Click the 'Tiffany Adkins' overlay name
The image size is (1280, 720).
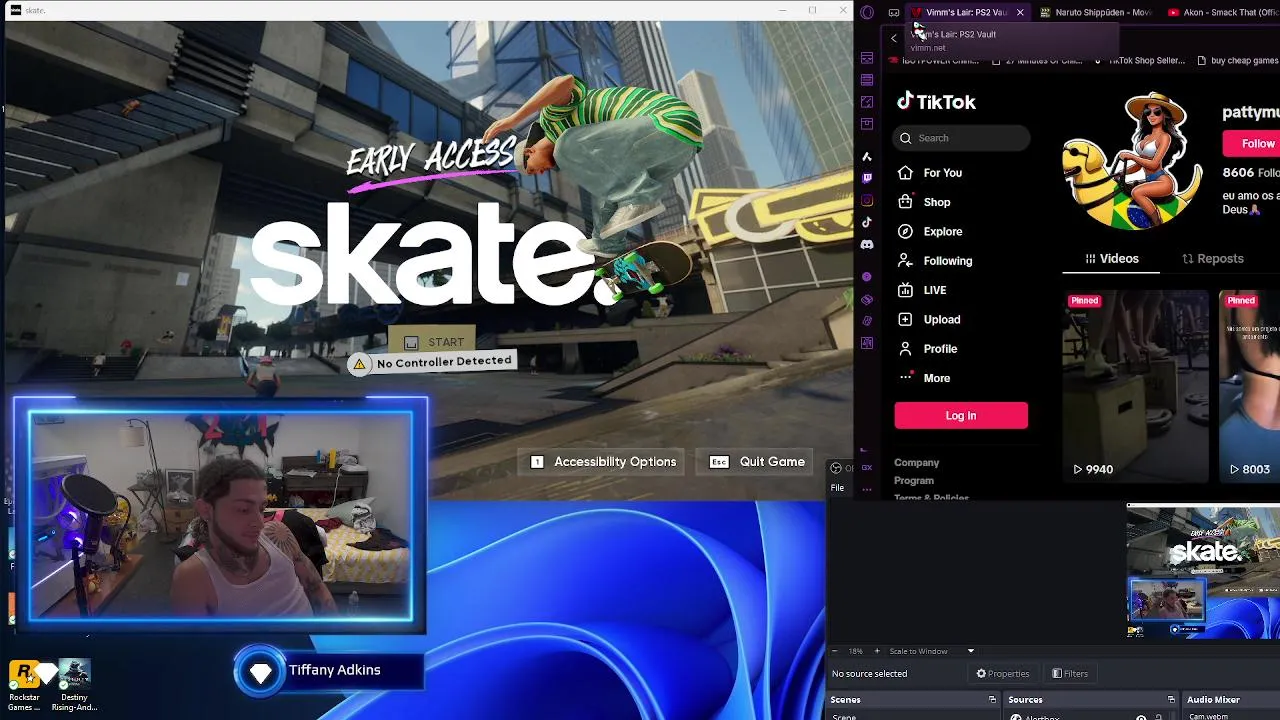tap(334, 670)
